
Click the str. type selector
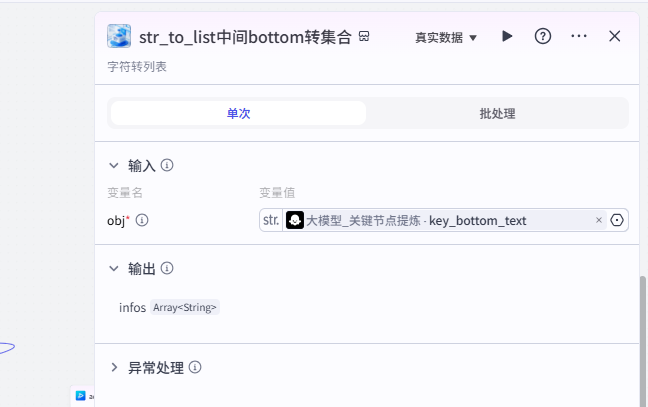coord(270,220)
